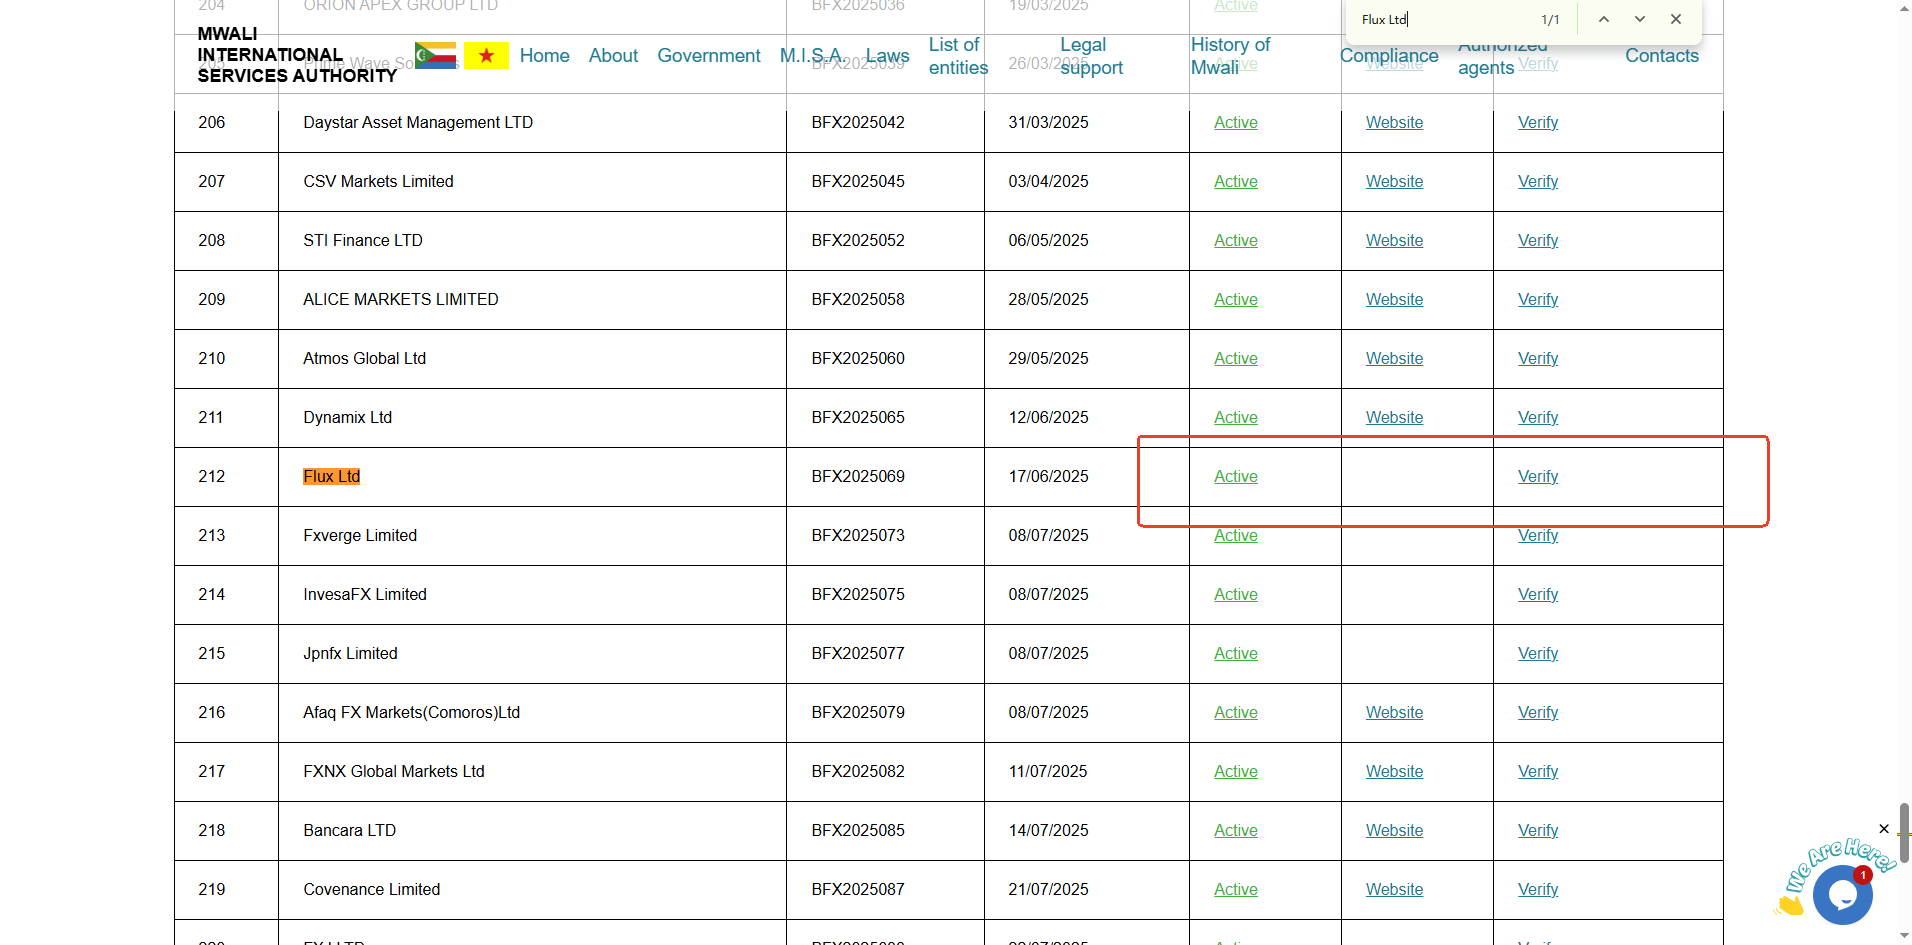Navigate to the Contacts page
The width and height of the screenshot is (1912, 945).
pyautogui.click(x=1661, y=56)
